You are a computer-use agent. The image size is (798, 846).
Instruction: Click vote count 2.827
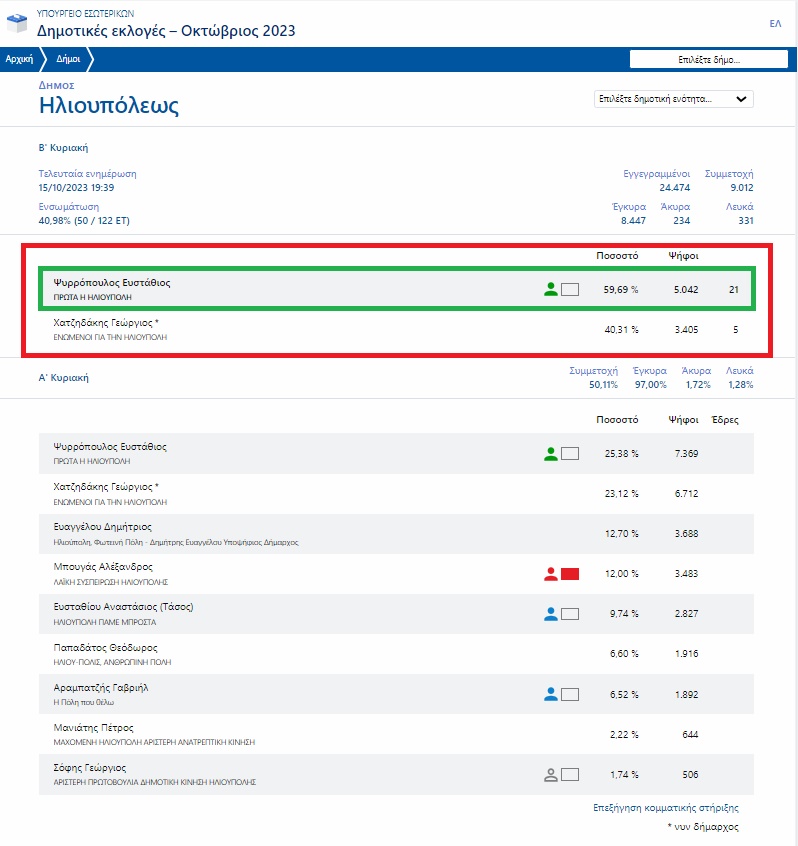coord(686,613)
